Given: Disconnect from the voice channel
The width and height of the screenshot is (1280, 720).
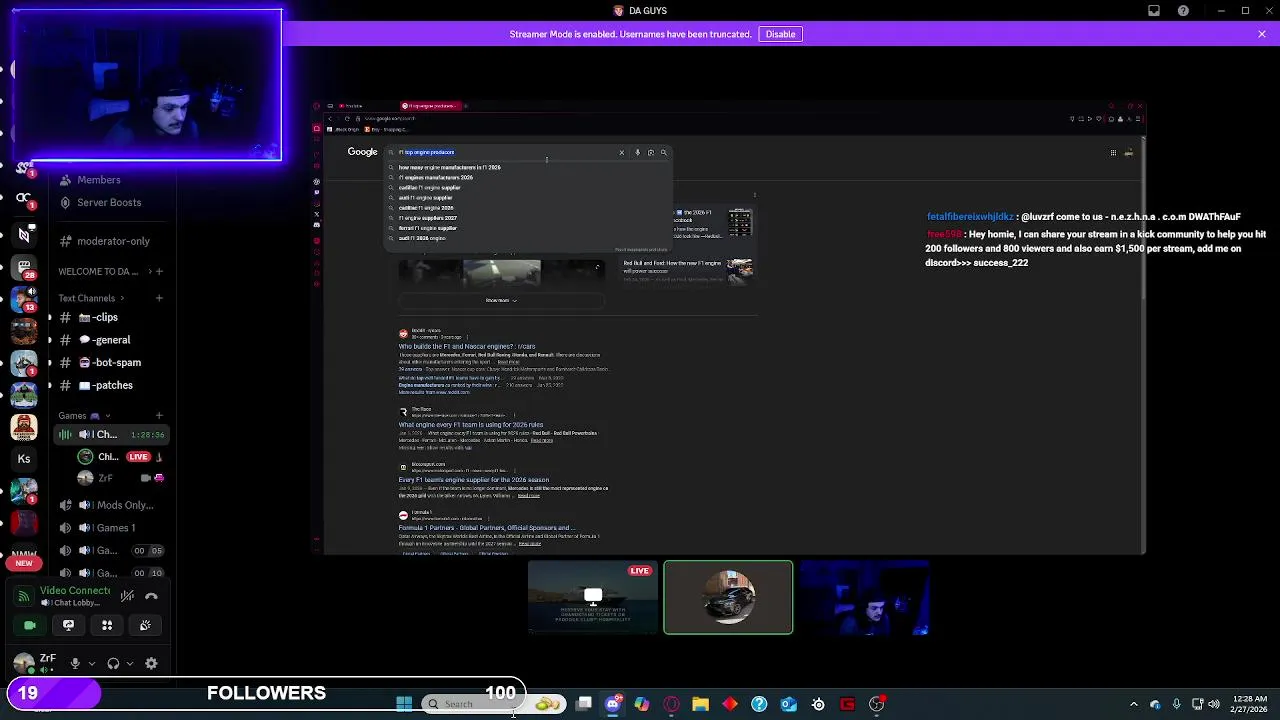Looking at the screenshot, I should [x=151, y=596].
